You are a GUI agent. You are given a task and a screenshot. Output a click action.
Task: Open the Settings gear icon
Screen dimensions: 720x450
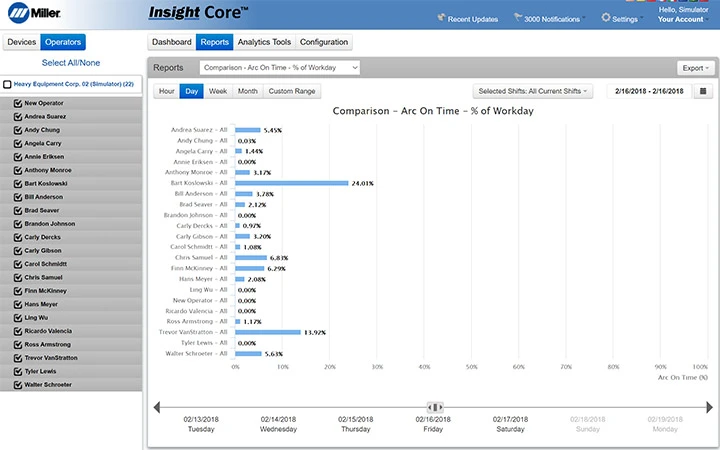(x=606, y=17)
